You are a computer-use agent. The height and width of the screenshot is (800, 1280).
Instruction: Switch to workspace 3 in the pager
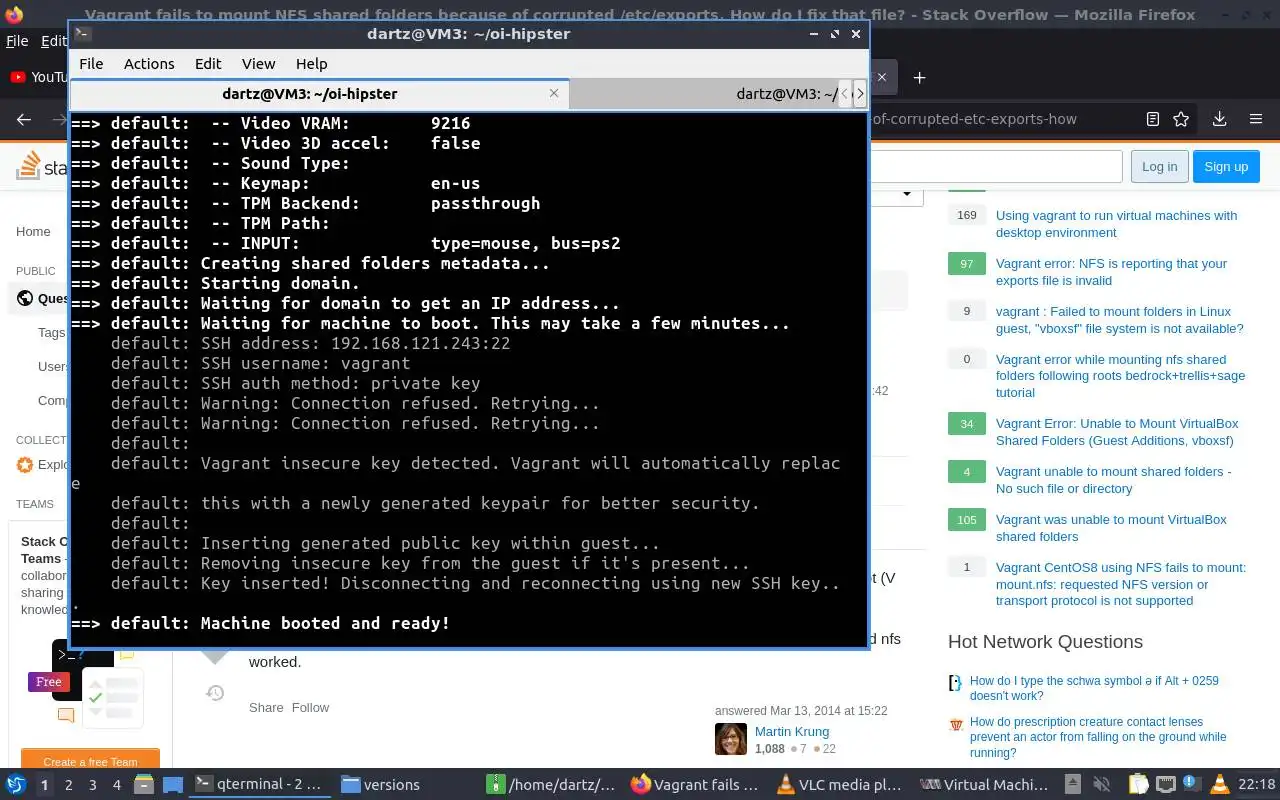click(x=92, y=785)
